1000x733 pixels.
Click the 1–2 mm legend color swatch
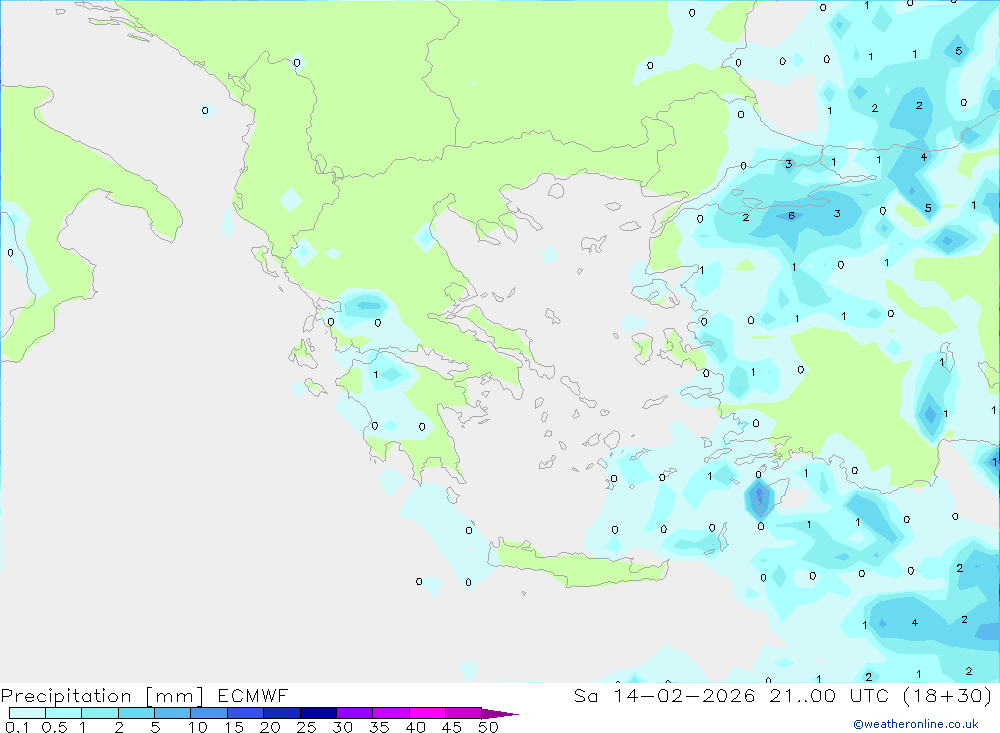pyautogui.click(x=99, y=713)
